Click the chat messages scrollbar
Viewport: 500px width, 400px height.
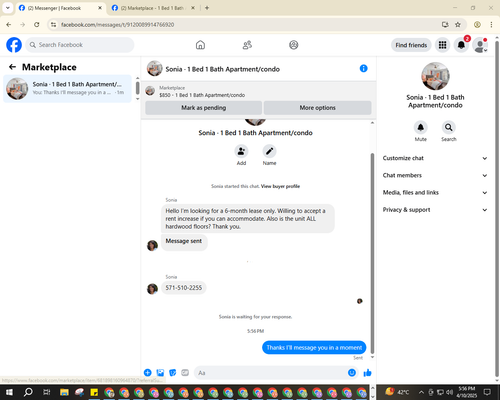pyautogui.click(x=372, y=253)
